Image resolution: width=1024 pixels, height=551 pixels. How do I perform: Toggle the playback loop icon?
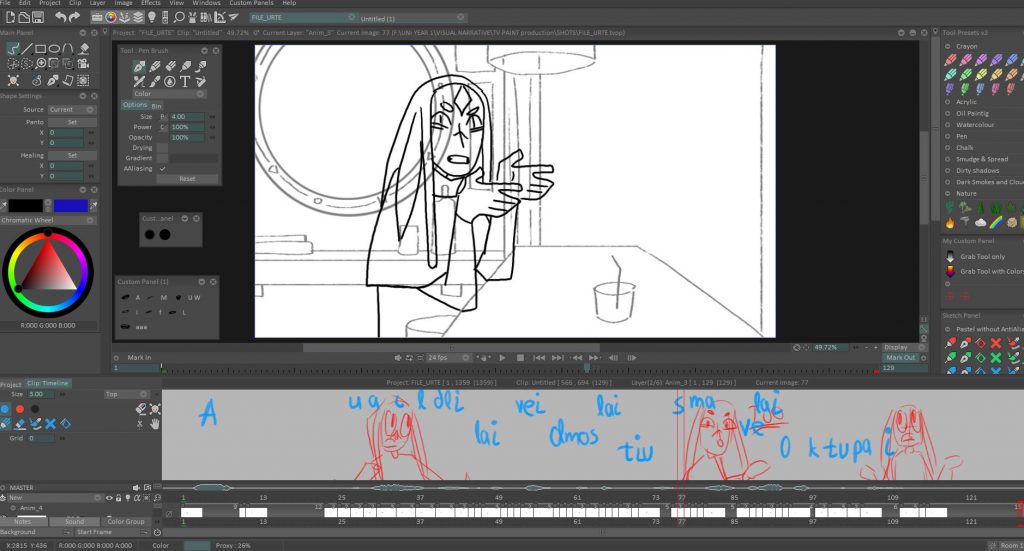point(409,358)
